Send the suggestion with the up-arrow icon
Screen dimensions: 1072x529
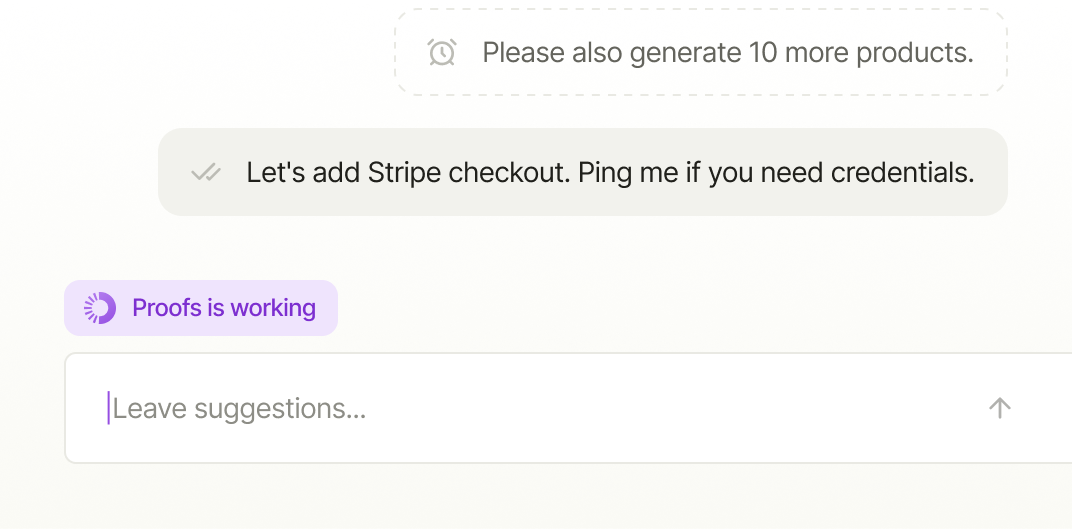[x=1000, y=408]
